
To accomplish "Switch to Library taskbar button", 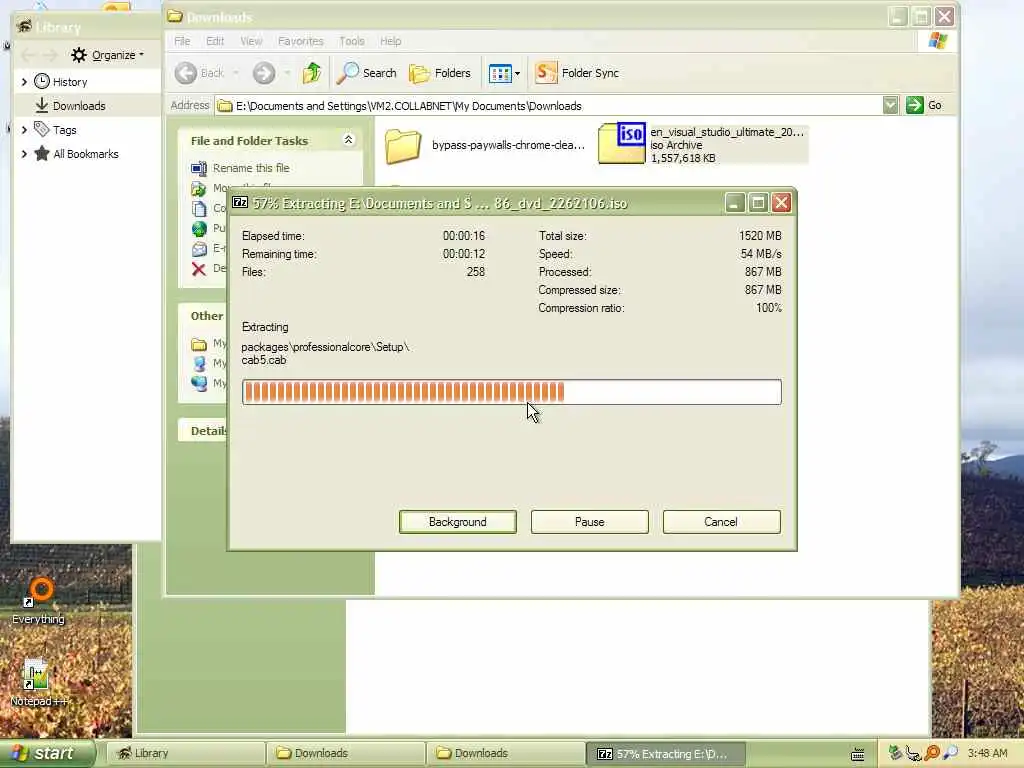I will point(185,753).
